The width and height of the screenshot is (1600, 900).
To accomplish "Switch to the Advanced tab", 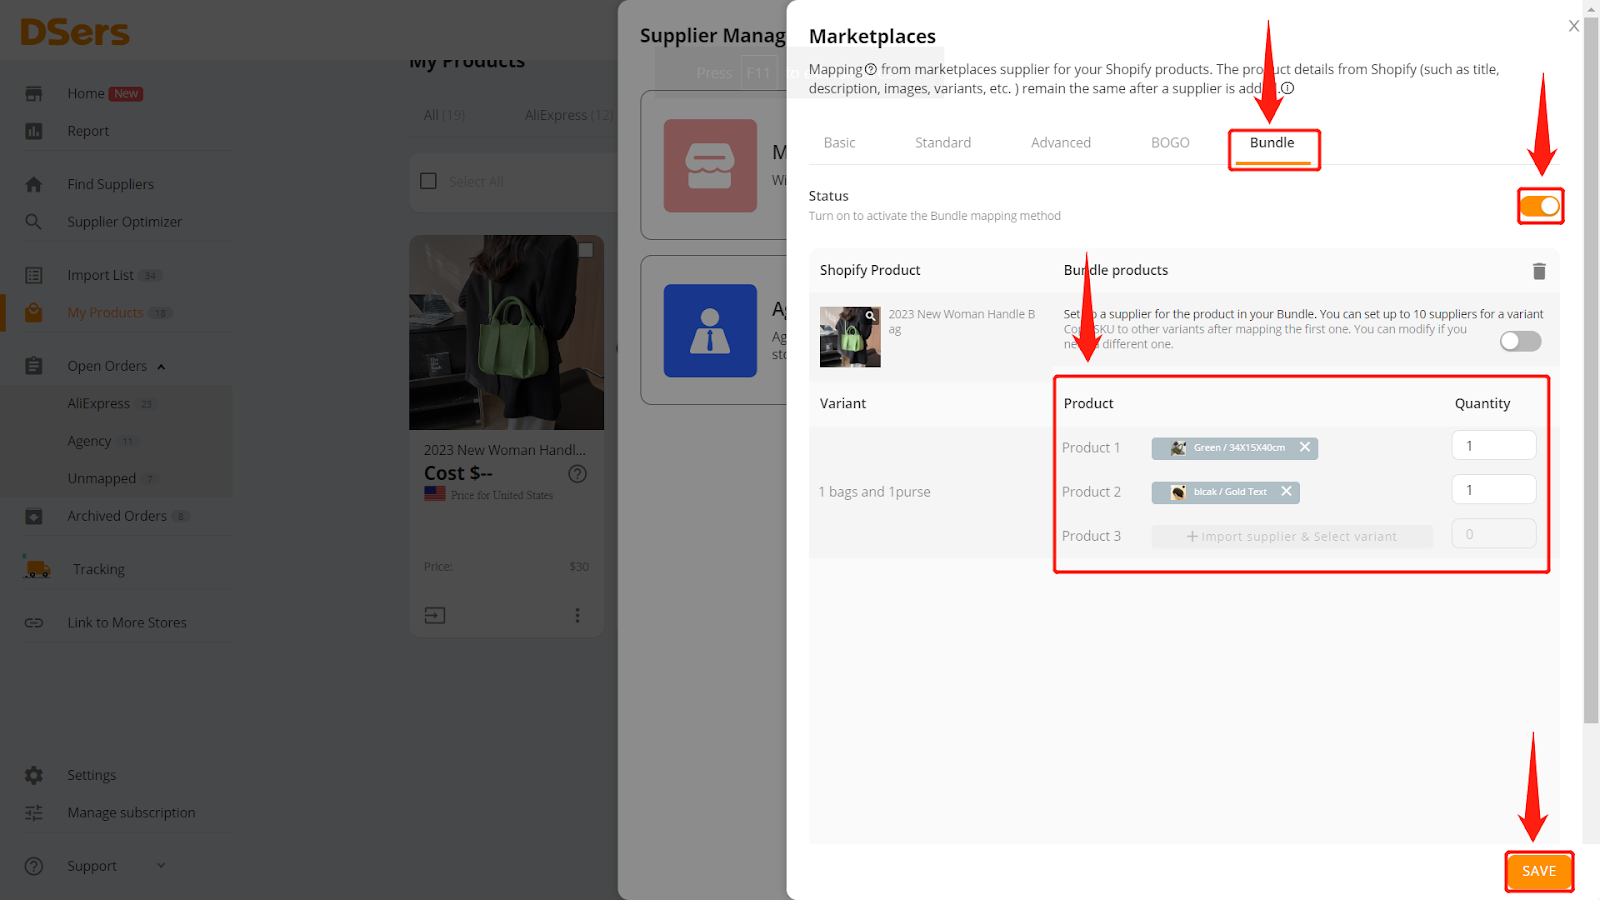I will [x=1061, y=143].
